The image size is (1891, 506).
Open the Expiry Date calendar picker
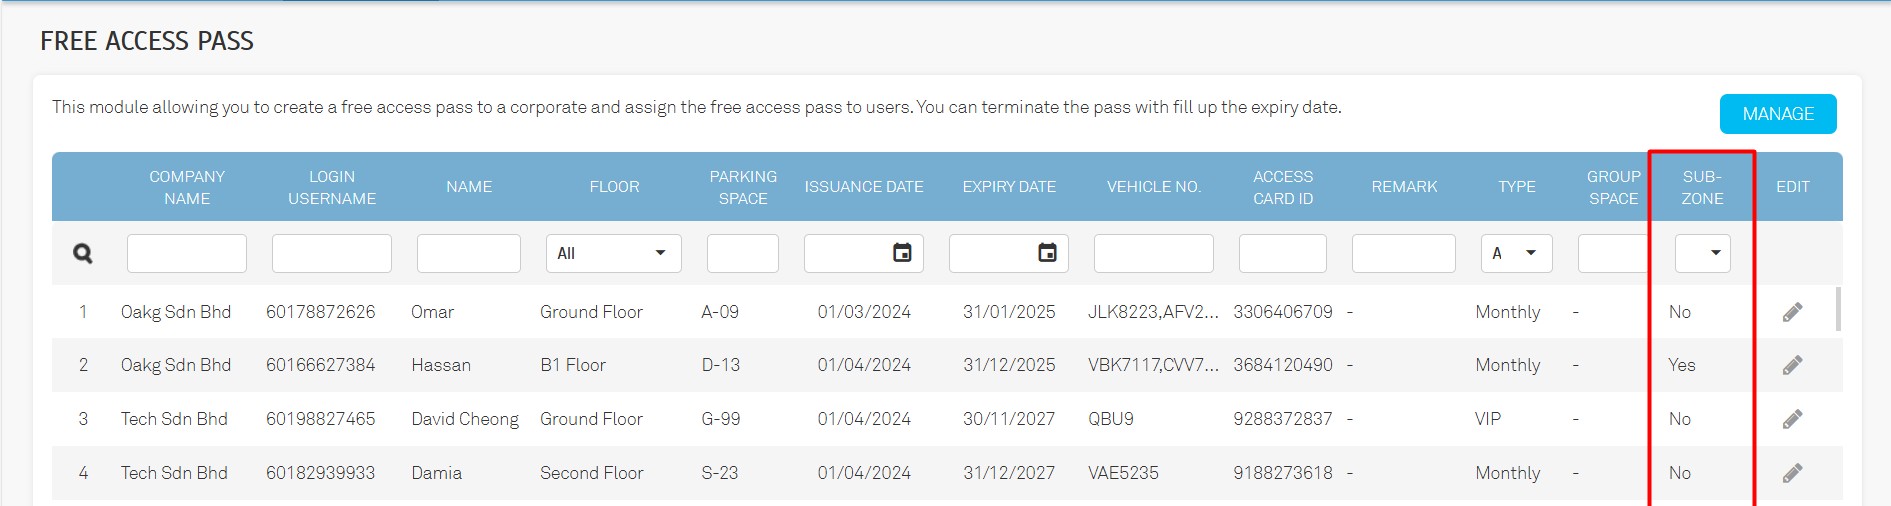[1047, 253]
